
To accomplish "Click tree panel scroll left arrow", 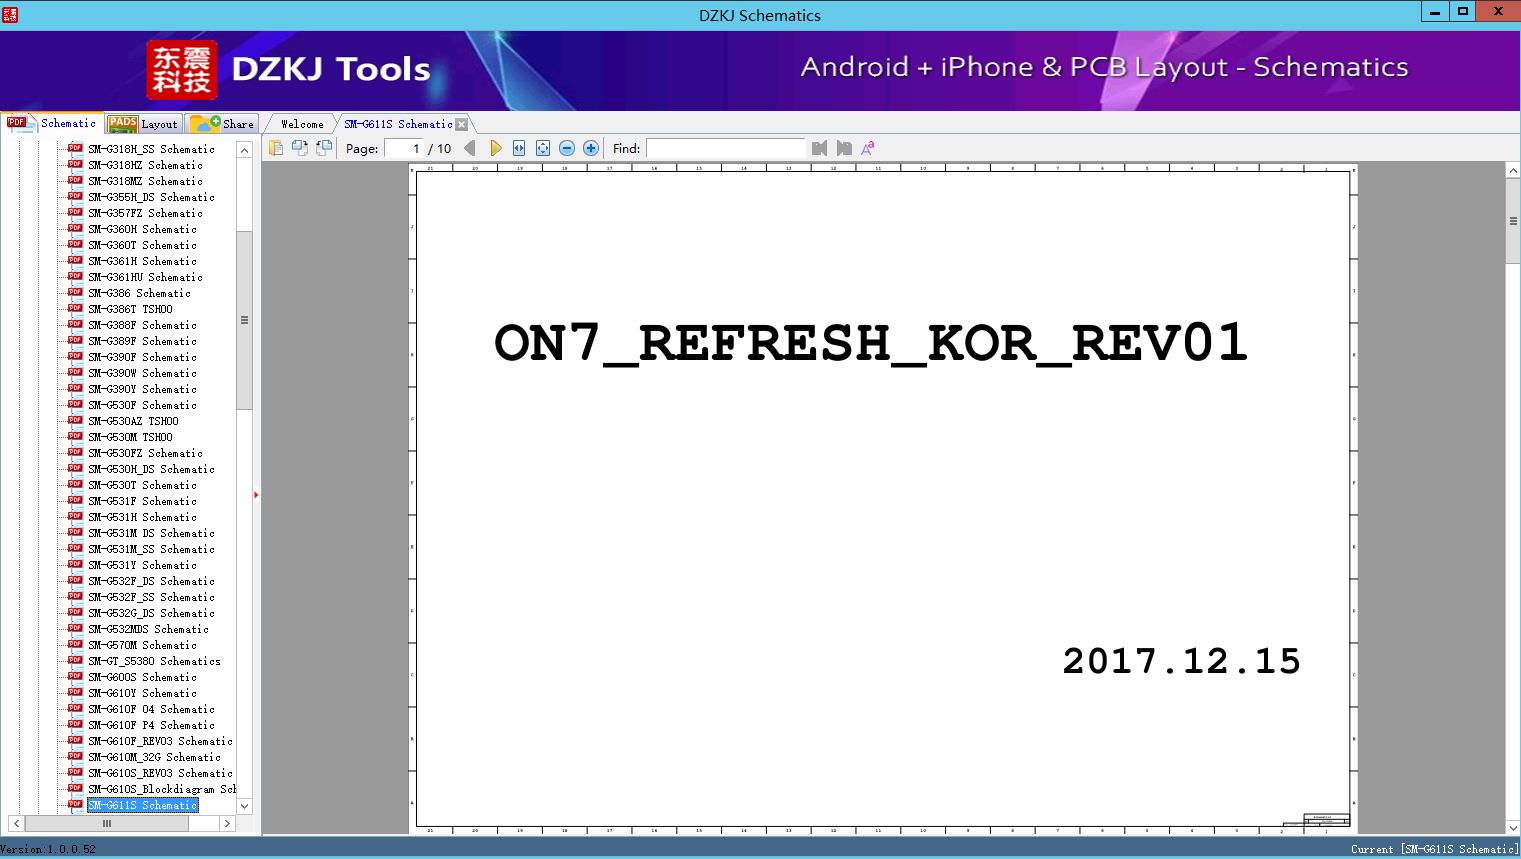I will 16,824.
